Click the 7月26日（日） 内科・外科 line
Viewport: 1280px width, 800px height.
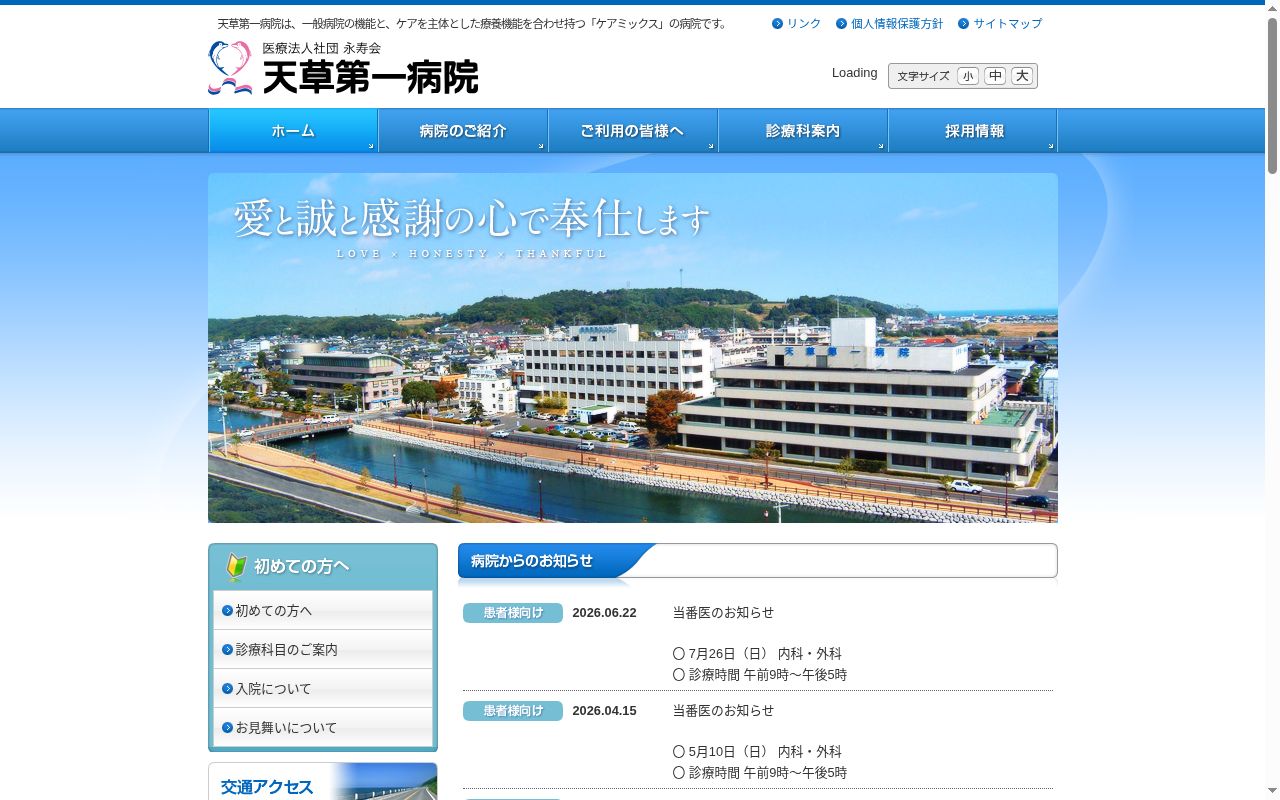click(x=757, y=654)
